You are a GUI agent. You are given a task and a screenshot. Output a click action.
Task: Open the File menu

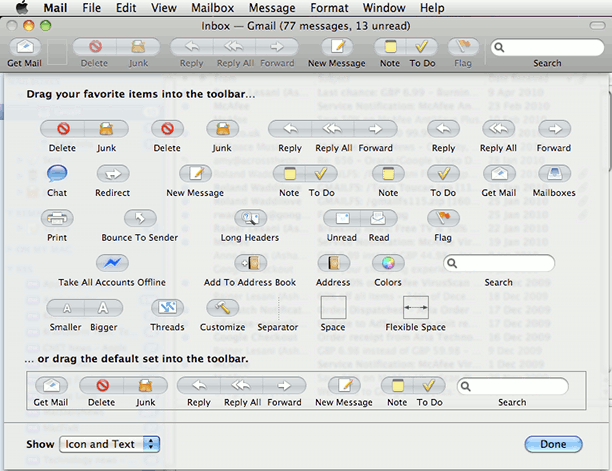91,8
